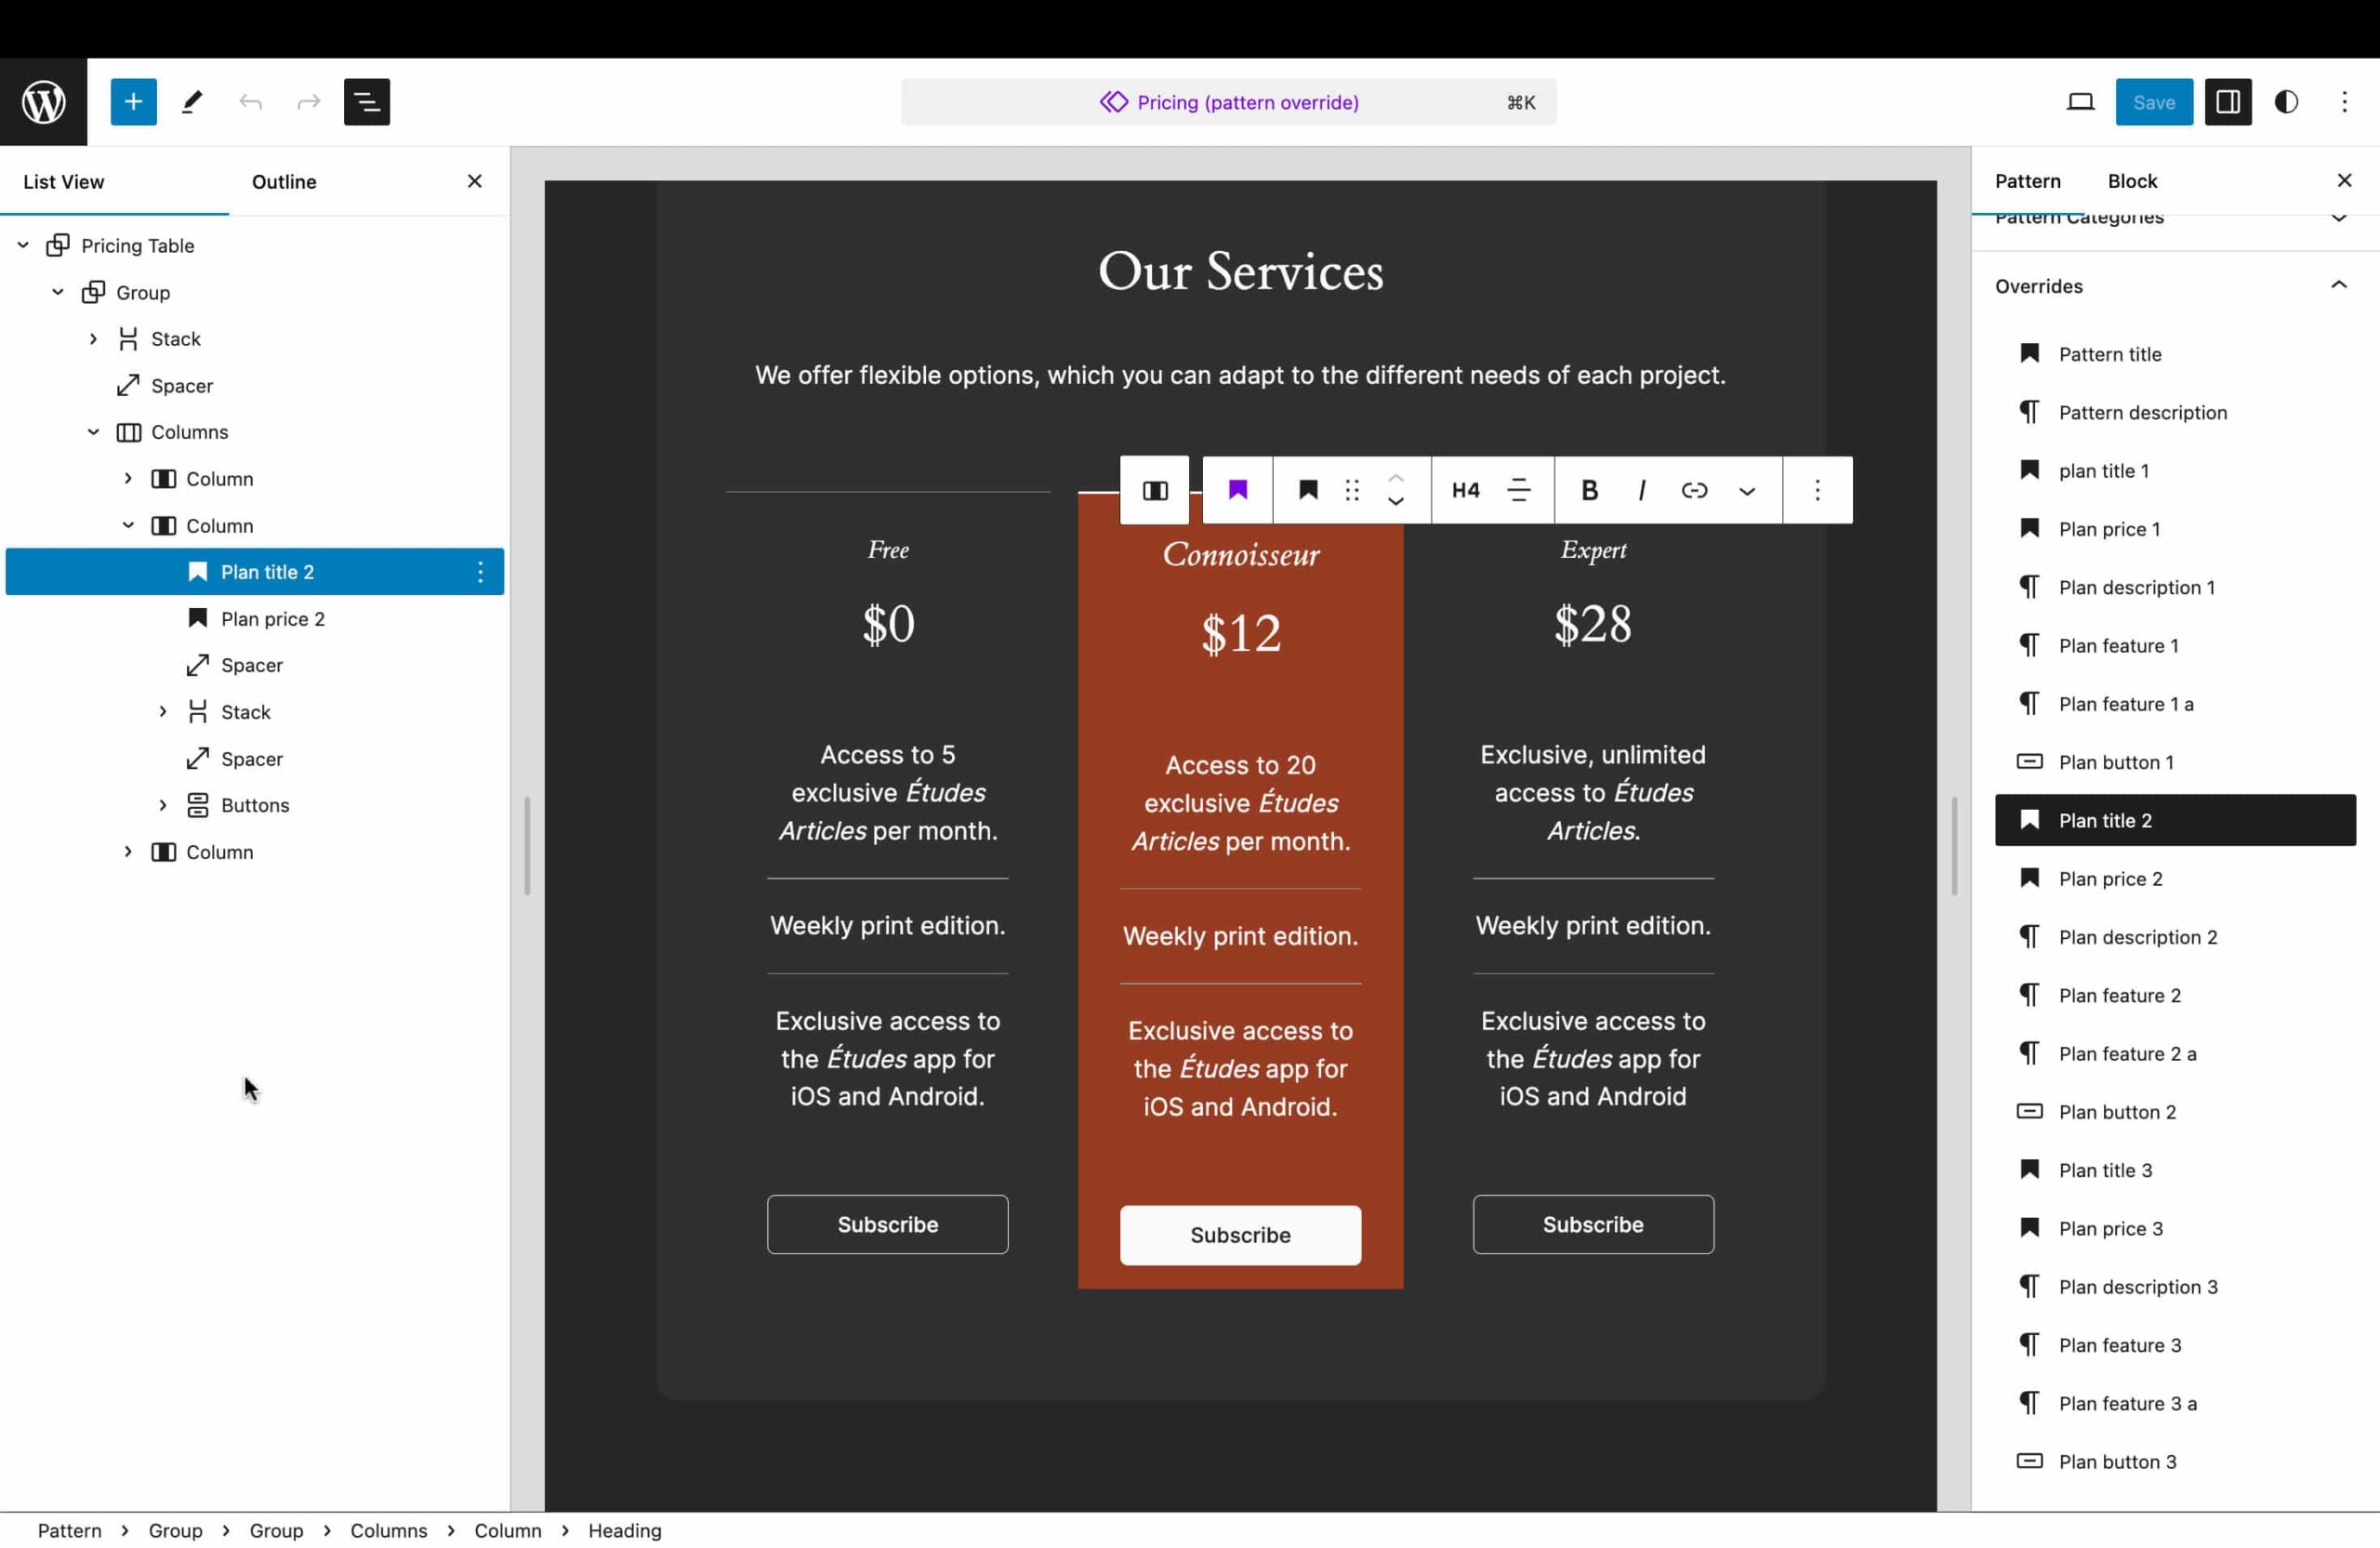The width and height of the screenshot is (2380, 1548).
Task: Toggle undo action in toolbar
Action: [x=250, y=100]
